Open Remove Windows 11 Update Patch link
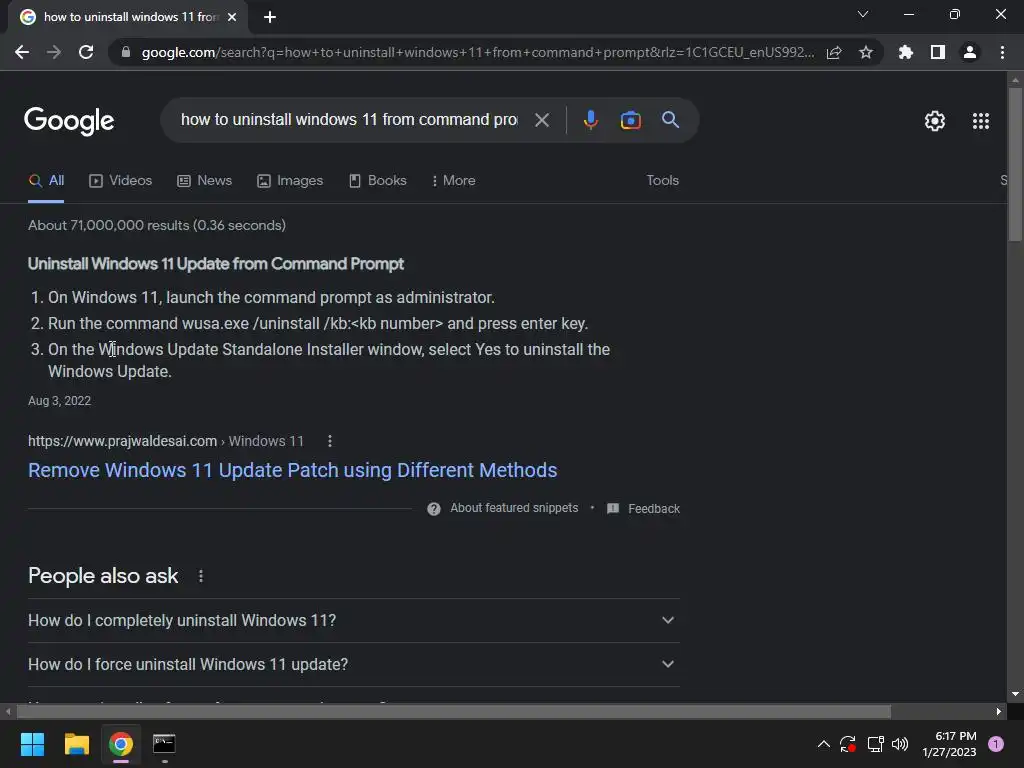Screen dimensions: 1024x768 tap(293, 470)
